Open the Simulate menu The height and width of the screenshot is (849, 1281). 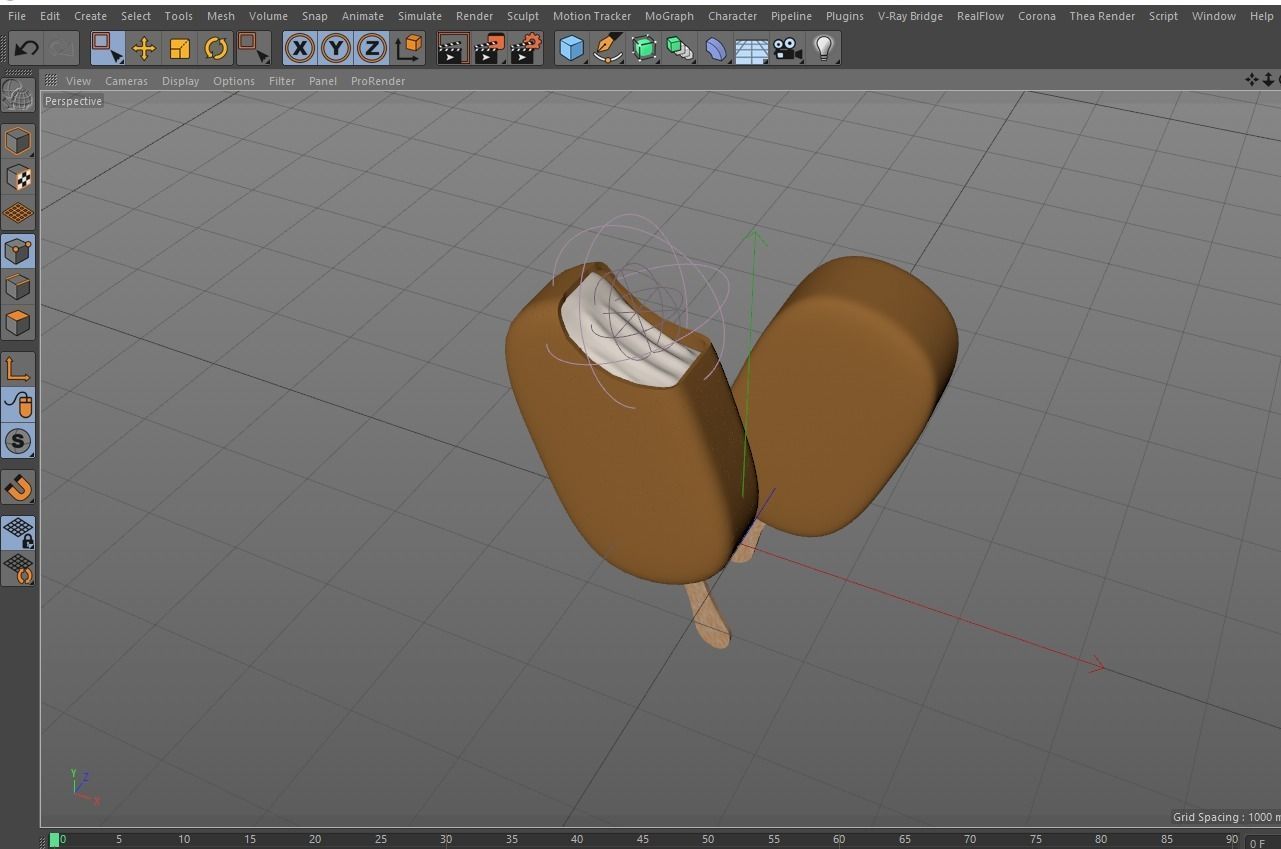(420, 16)
